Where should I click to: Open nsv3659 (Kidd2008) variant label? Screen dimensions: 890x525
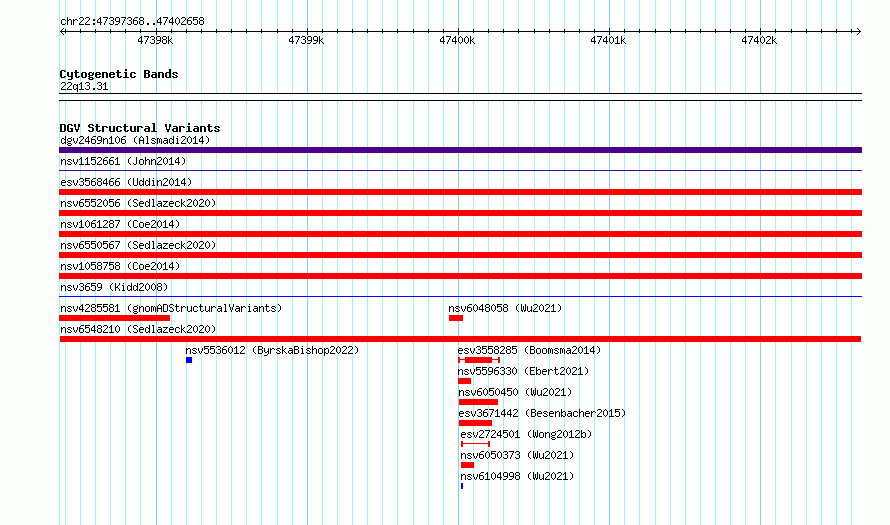tap(114, 287)
